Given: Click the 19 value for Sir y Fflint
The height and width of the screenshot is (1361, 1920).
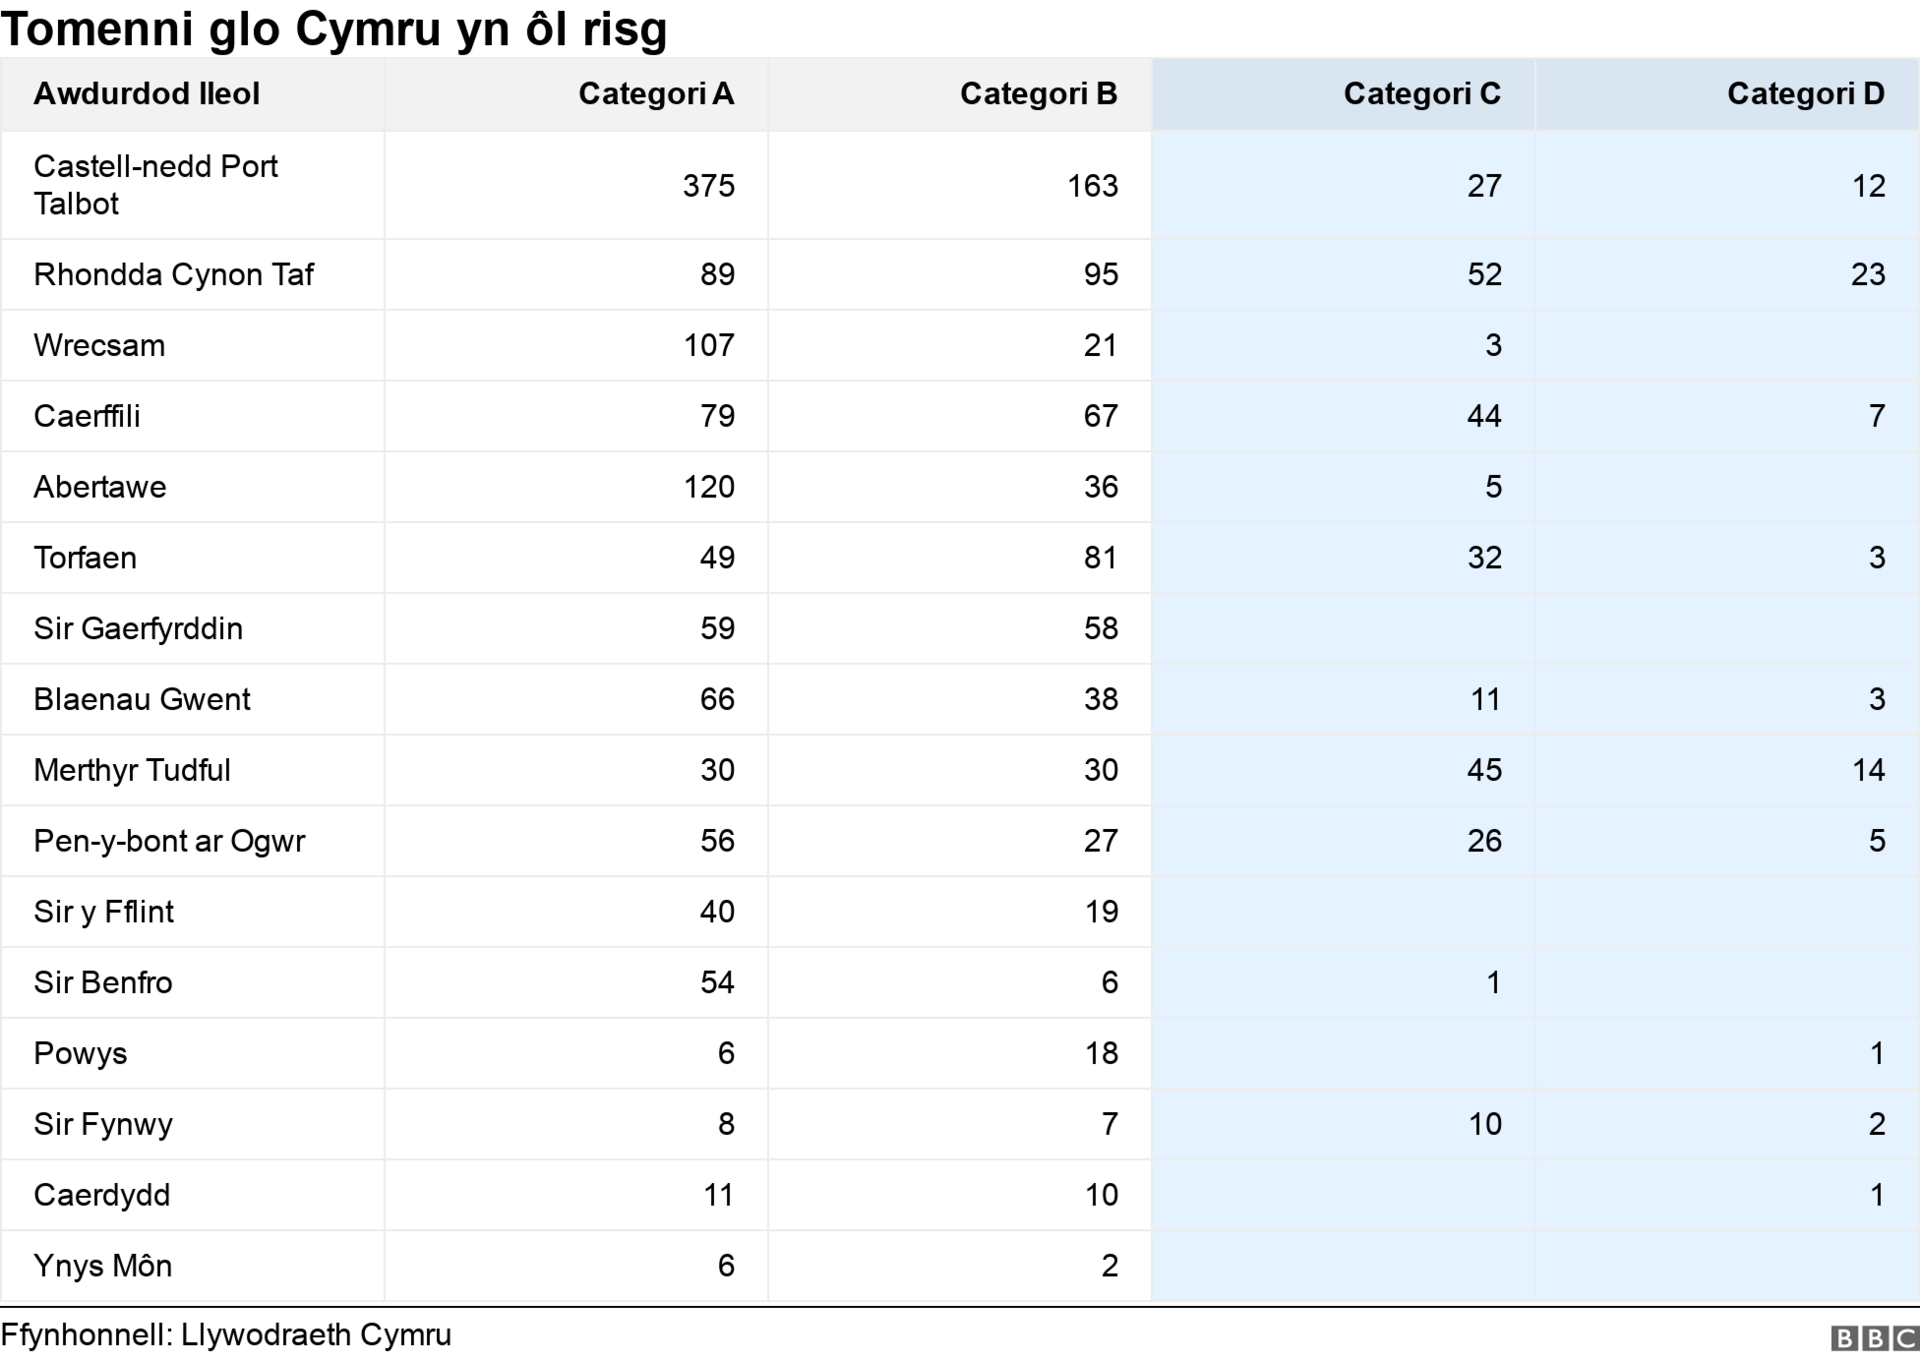Looking at the screenshot, I should (1102, 912).
